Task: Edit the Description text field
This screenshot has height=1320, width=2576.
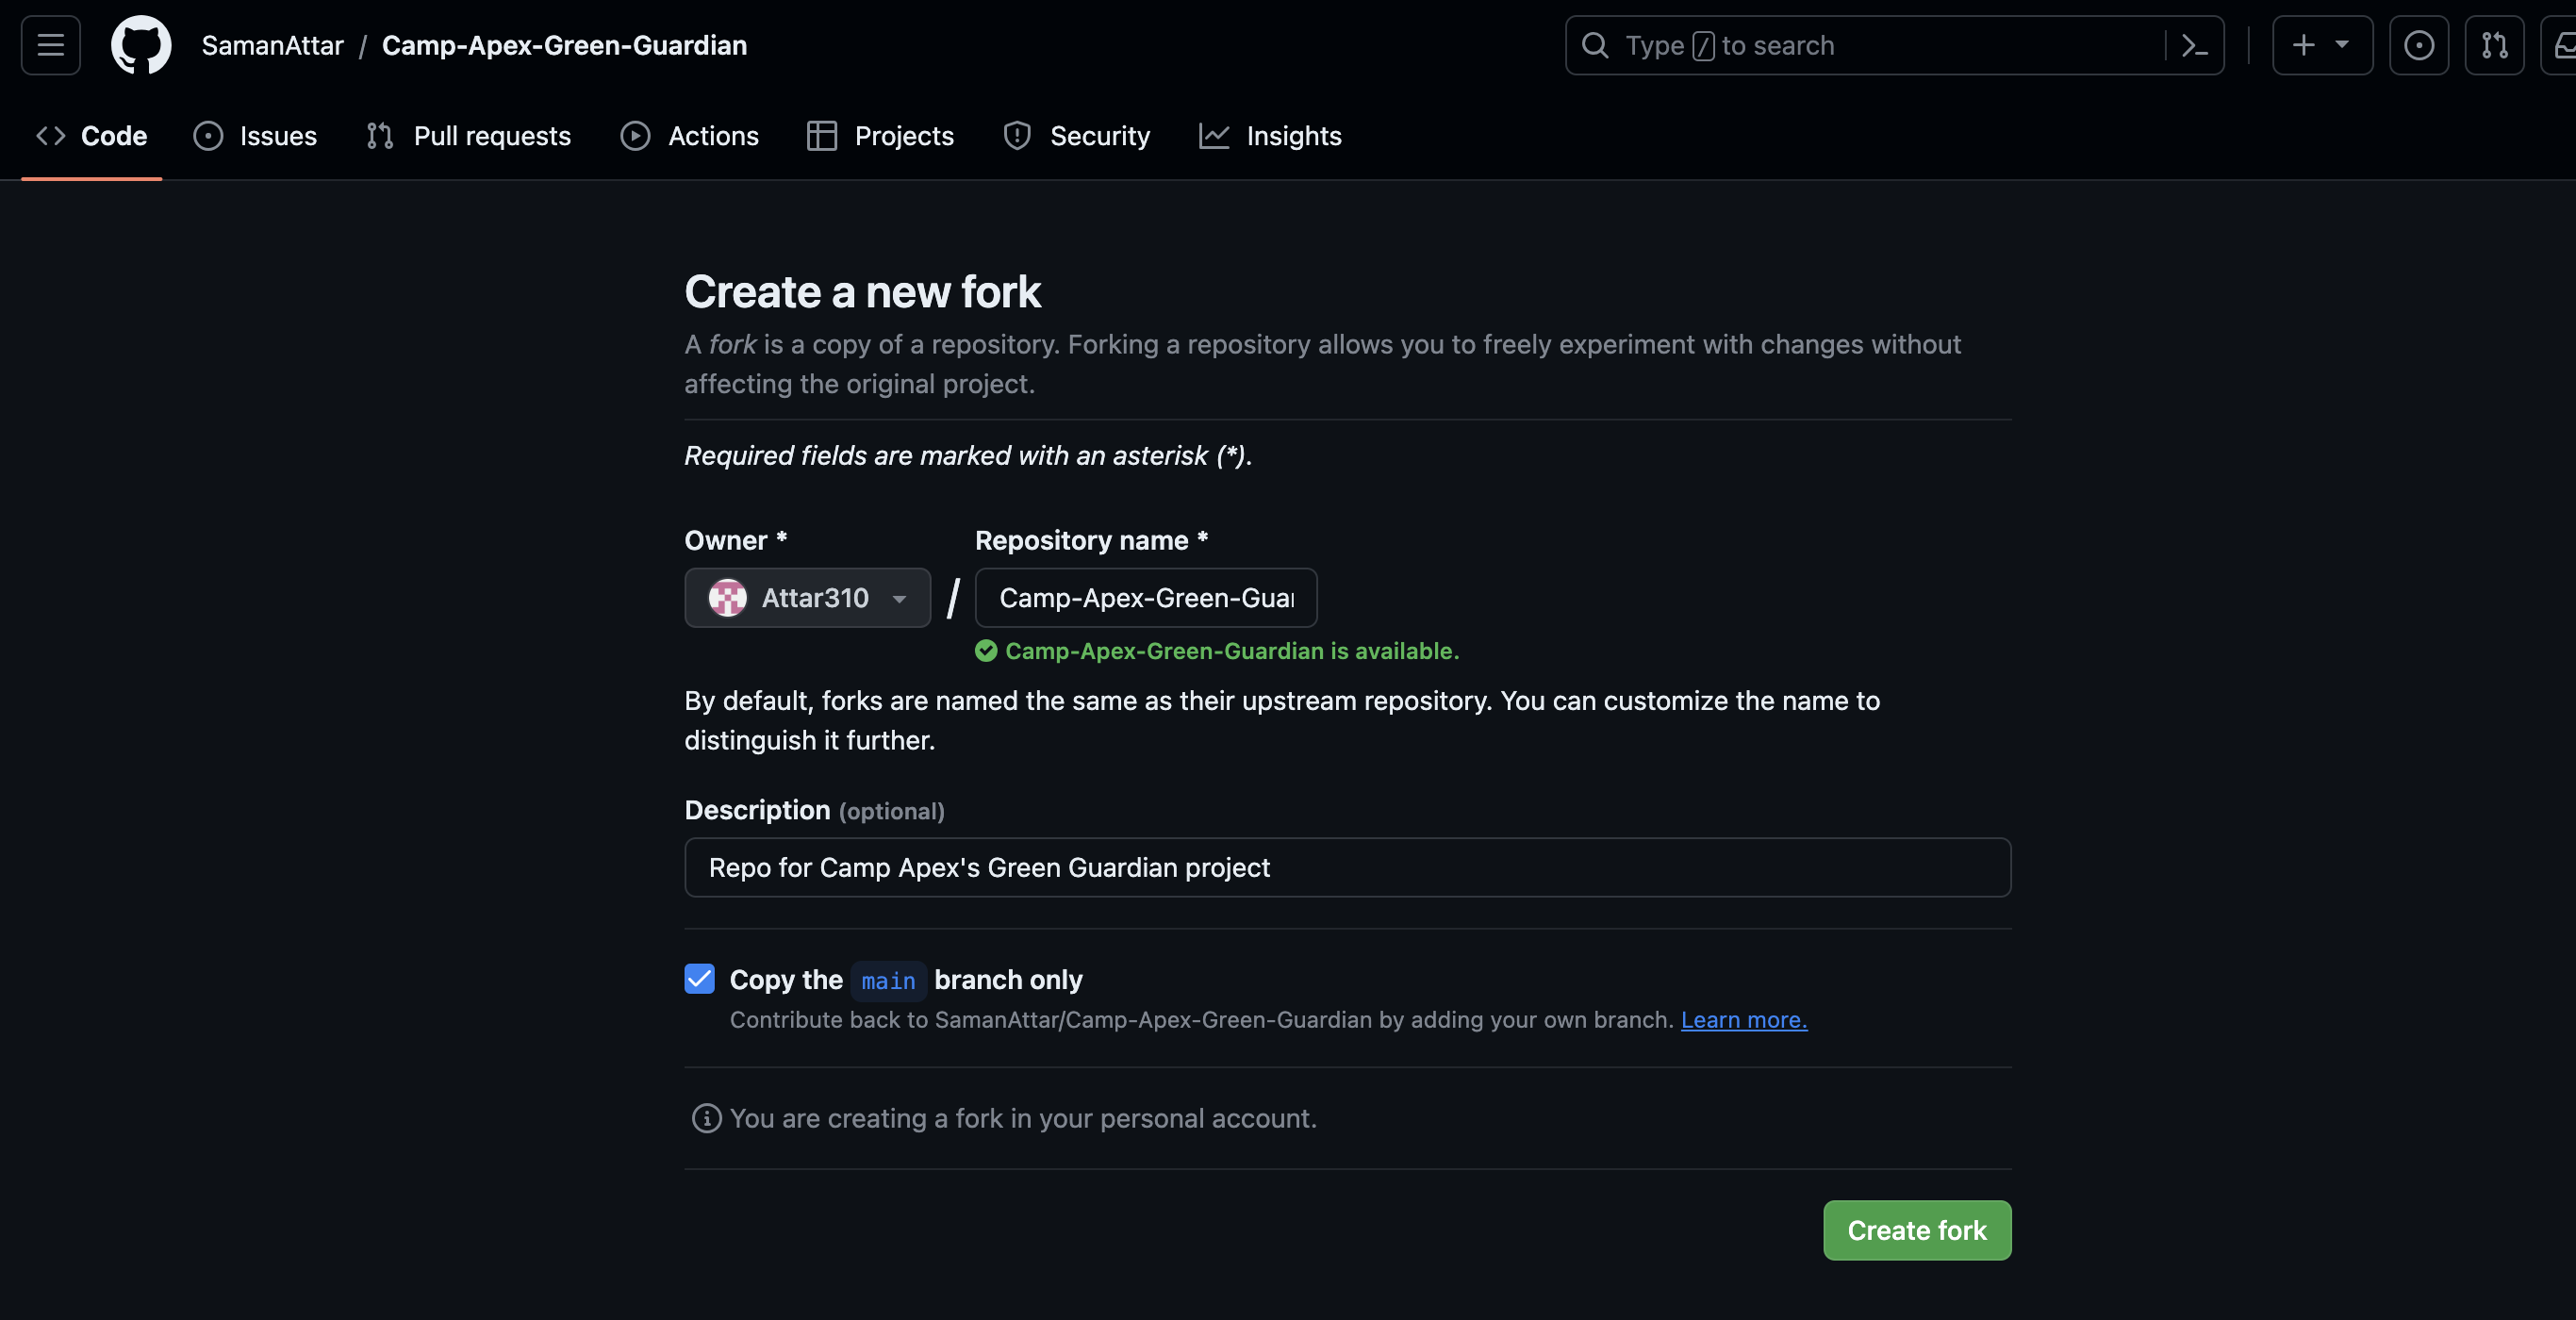Action: (x=1347, y=867)
